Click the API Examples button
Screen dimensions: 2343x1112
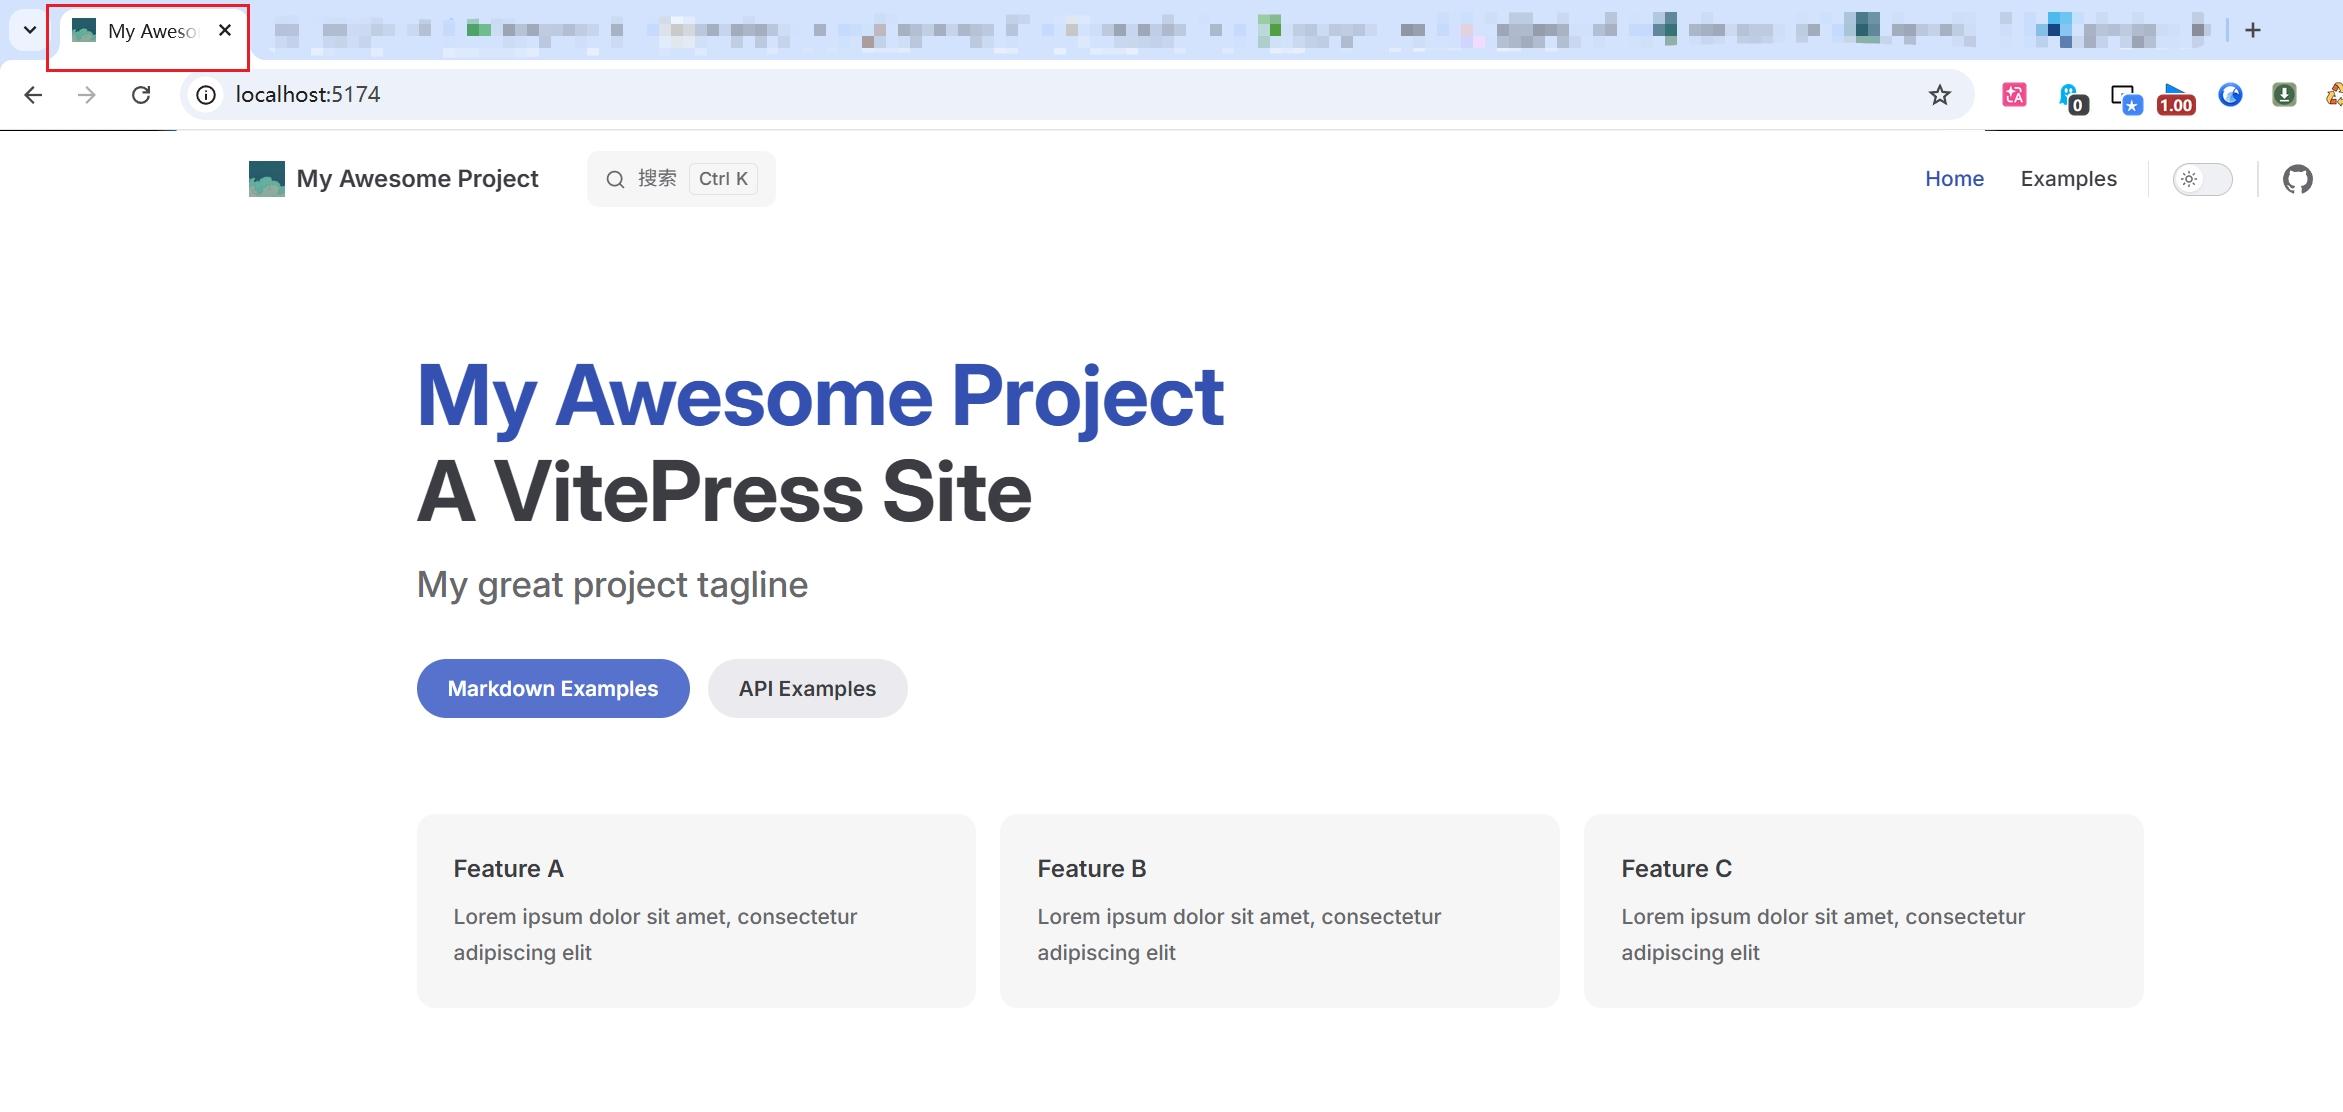click(807, 688)
